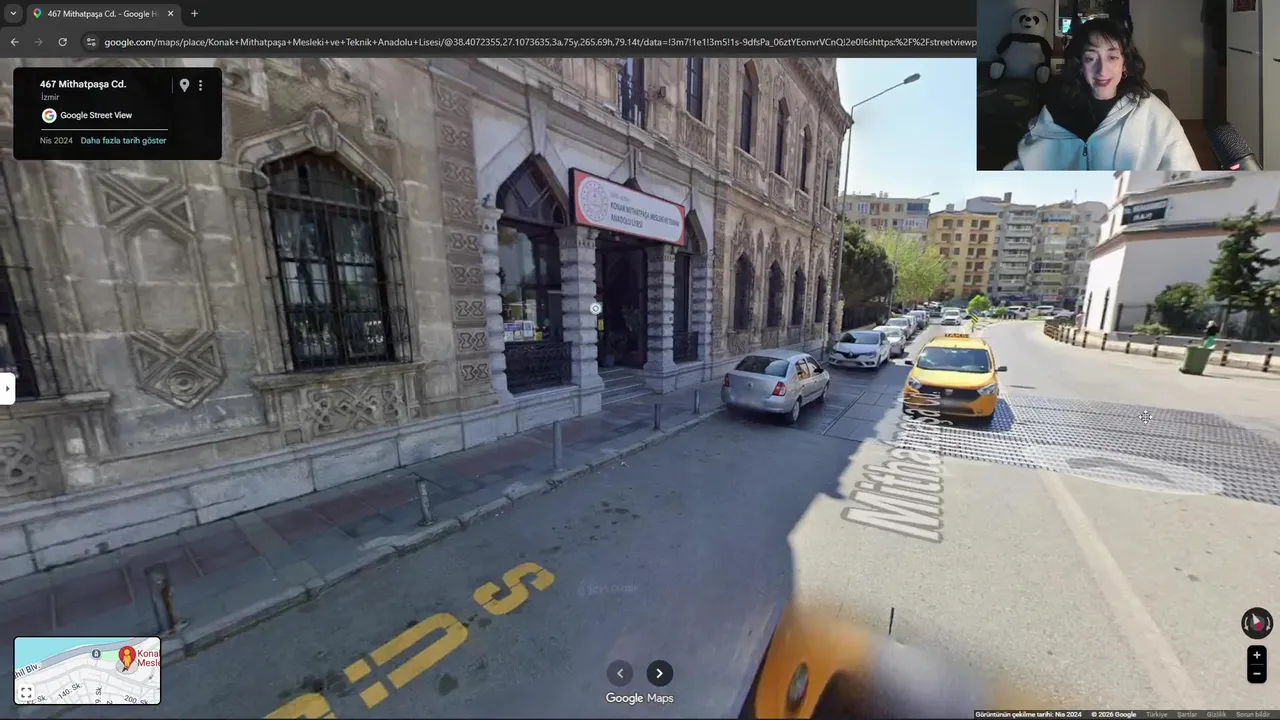The image size is (1280, 720).
Task: Click the next arrow above Google Maps
Action: (x=659, y=673)
